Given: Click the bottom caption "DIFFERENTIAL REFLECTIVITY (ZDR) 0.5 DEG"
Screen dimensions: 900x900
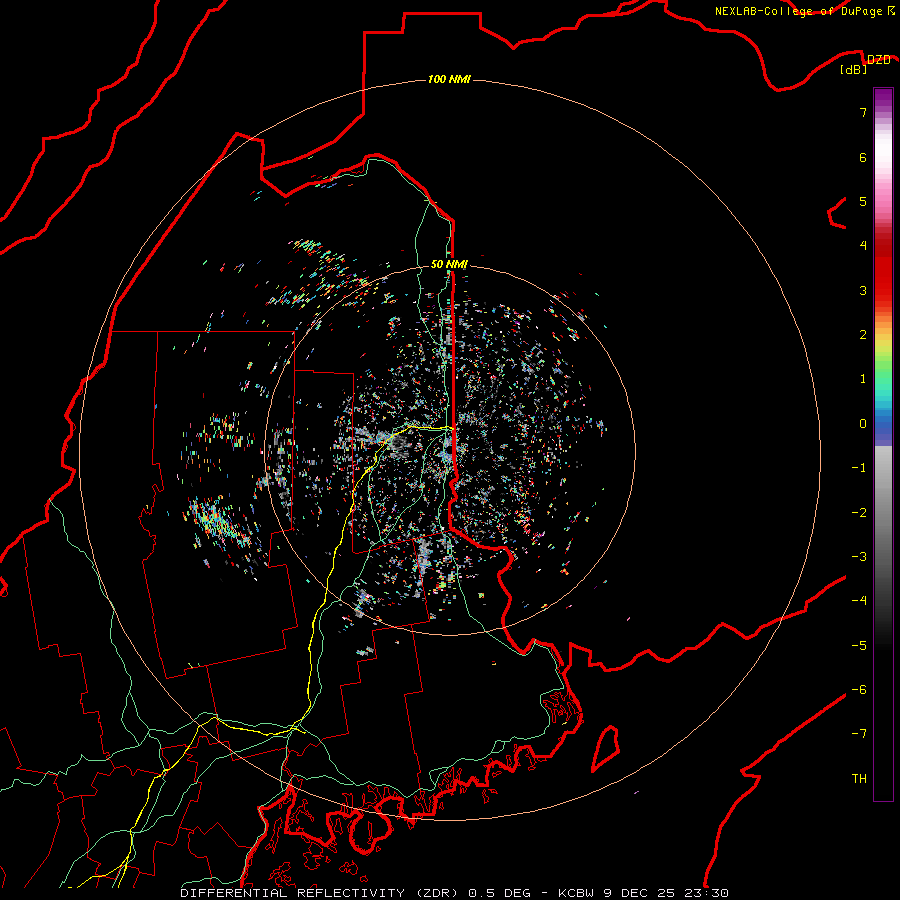Looking at the screenshot, I should [355, 893].
